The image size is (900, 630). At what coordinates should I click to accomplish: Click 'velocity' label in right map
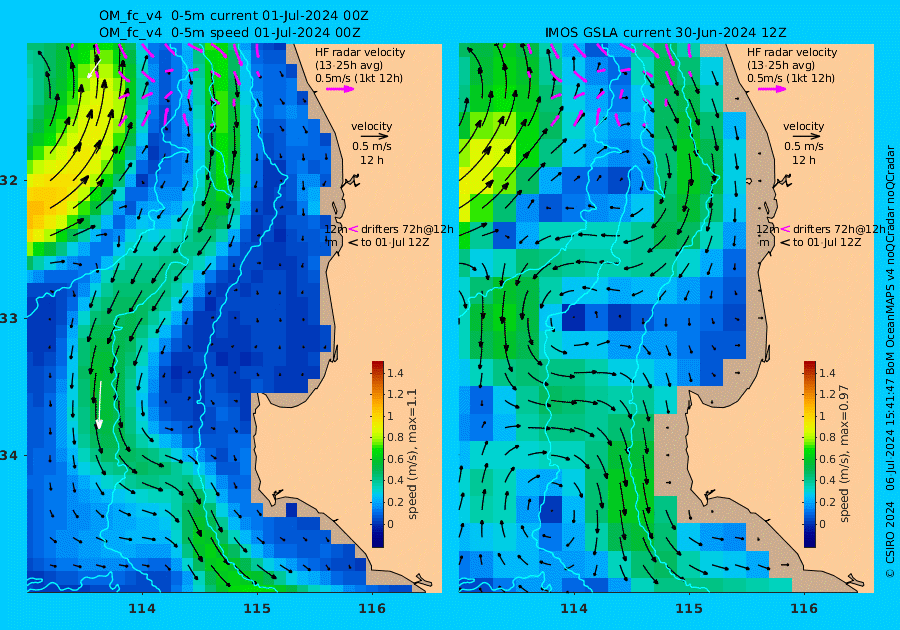(x=803, y=126)
